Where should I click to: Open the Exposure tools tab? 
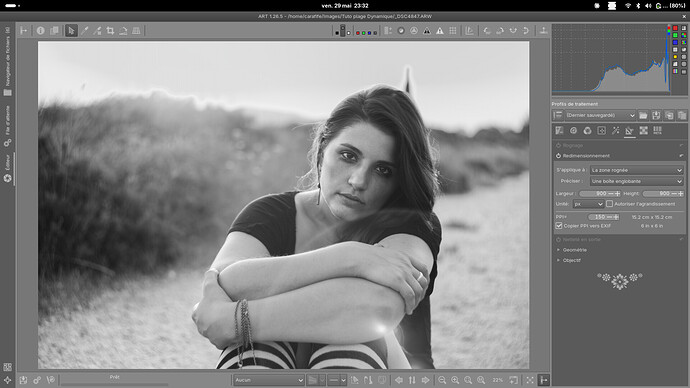[559, 130]
